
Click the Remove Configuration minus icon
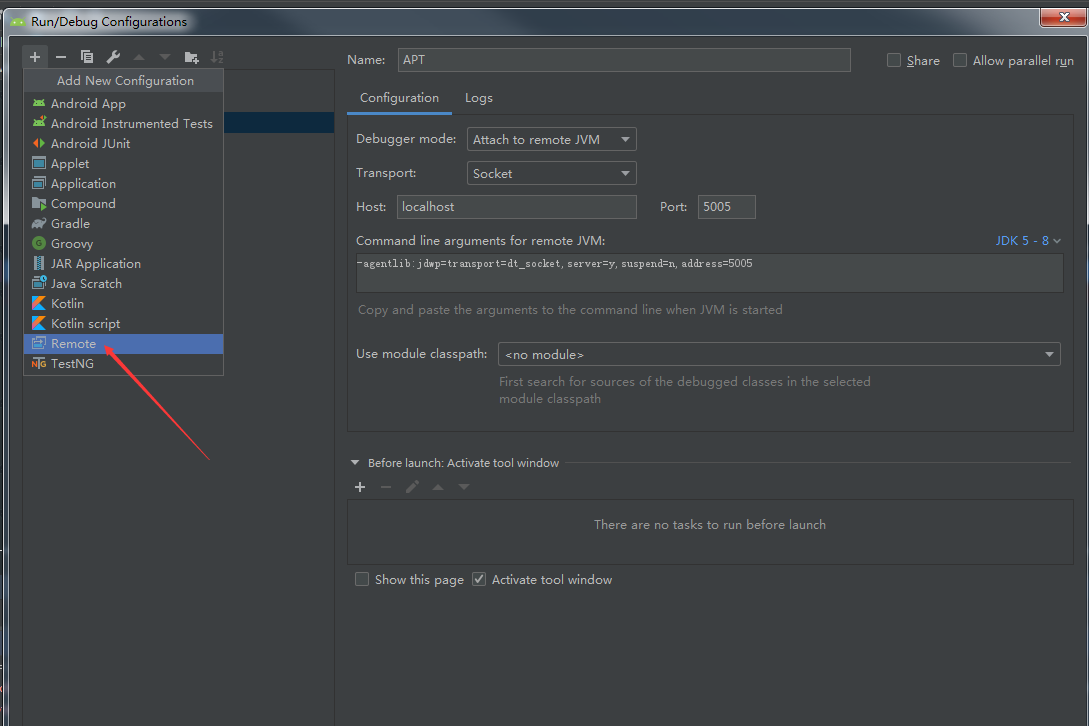point(60,57)
